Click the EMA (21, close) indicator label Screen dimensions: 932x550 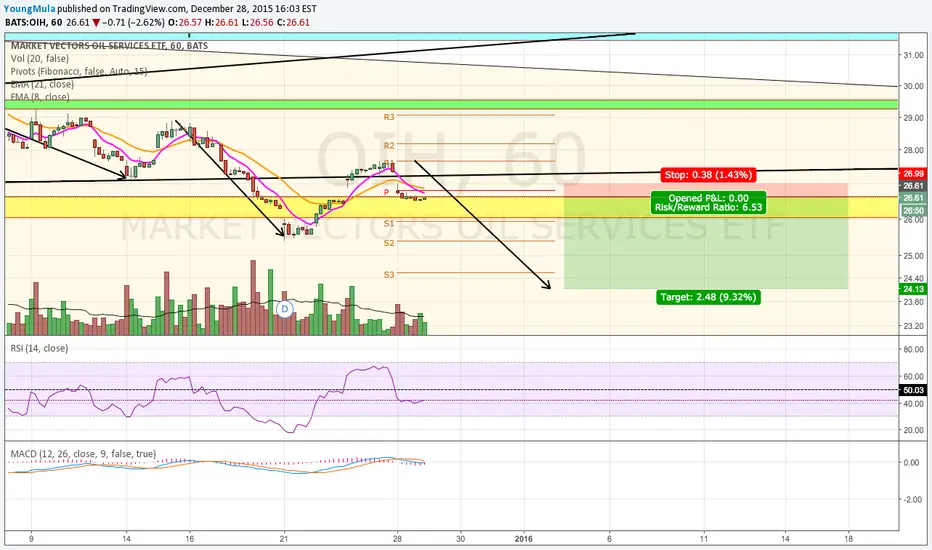pyautogui.click(x=42, y=84)
